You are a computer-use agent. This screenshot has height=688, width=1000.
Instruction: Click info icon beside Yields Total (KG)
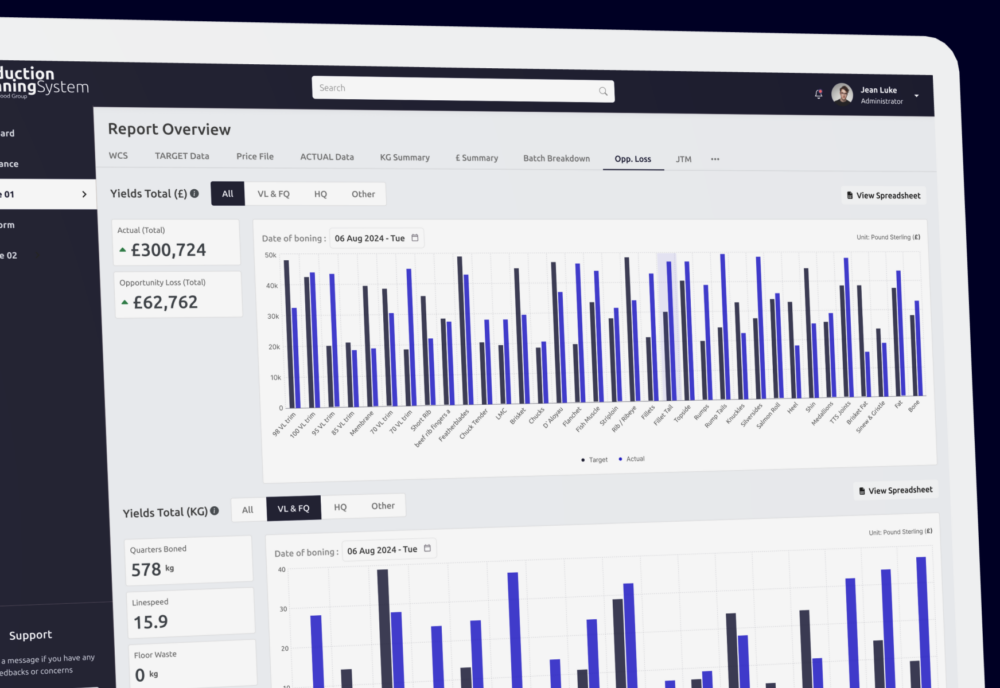coord(214,511)
